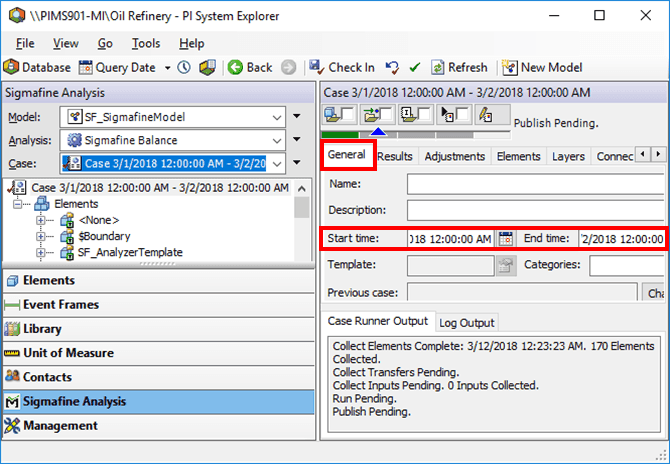670x464 pixels.
Task: Click into the Description input field
Action: (536, 210)
